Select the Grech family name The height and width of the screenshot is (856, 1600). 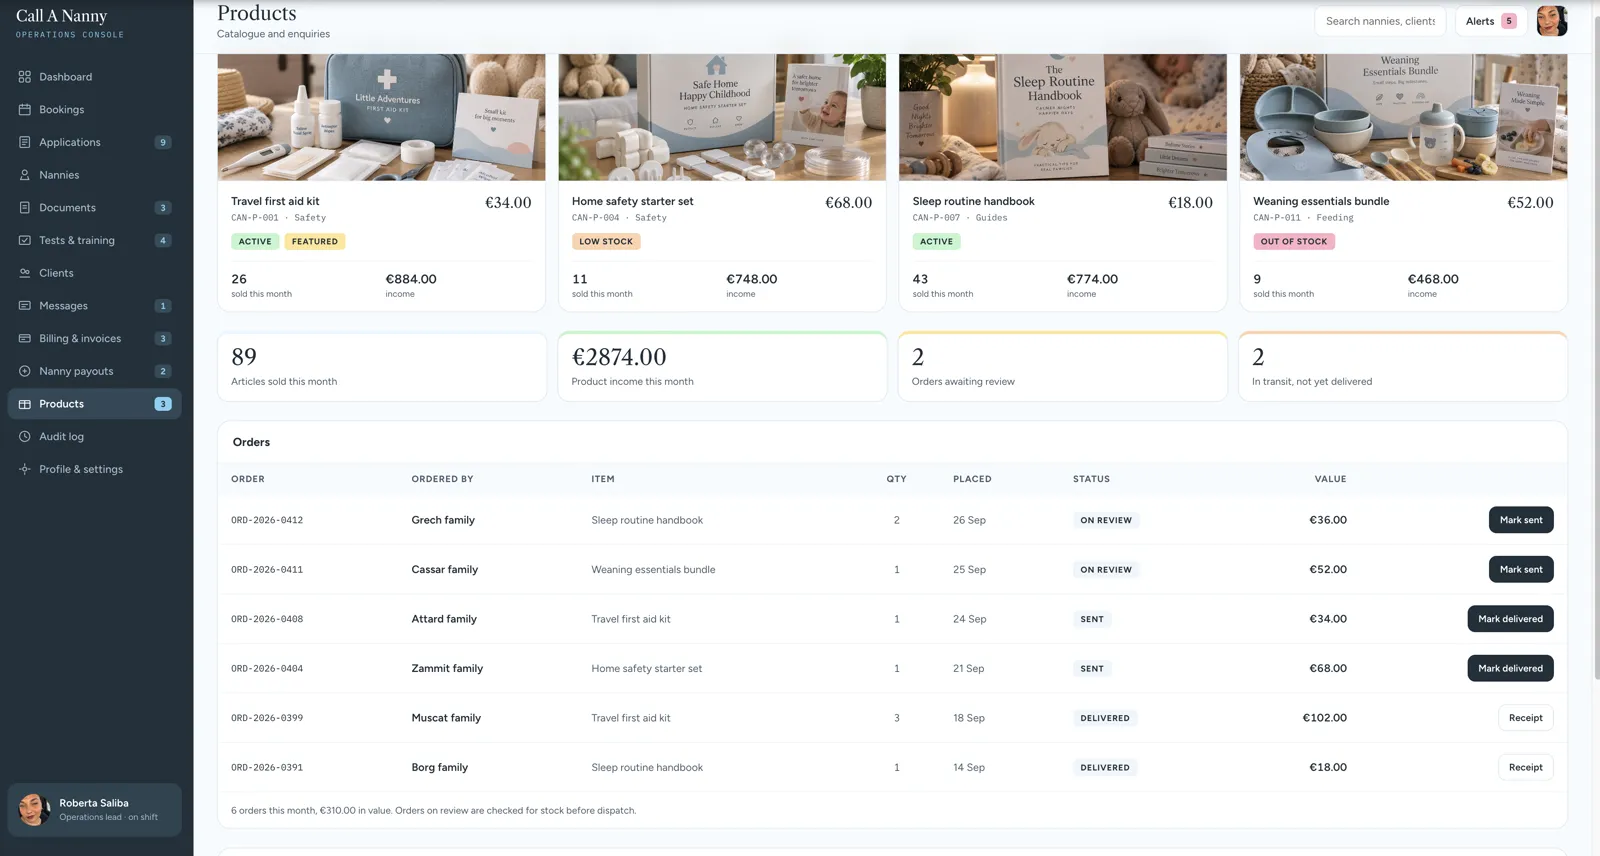(443, 520)
